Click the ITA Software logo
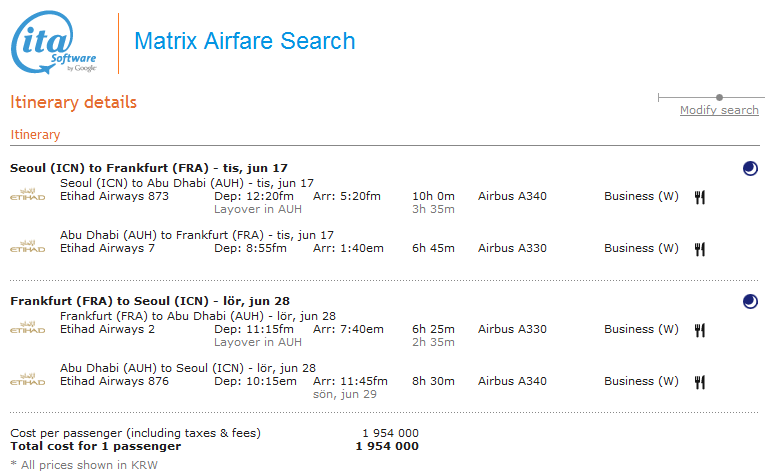This screenshot has width=765, height=472. (54, 45)
